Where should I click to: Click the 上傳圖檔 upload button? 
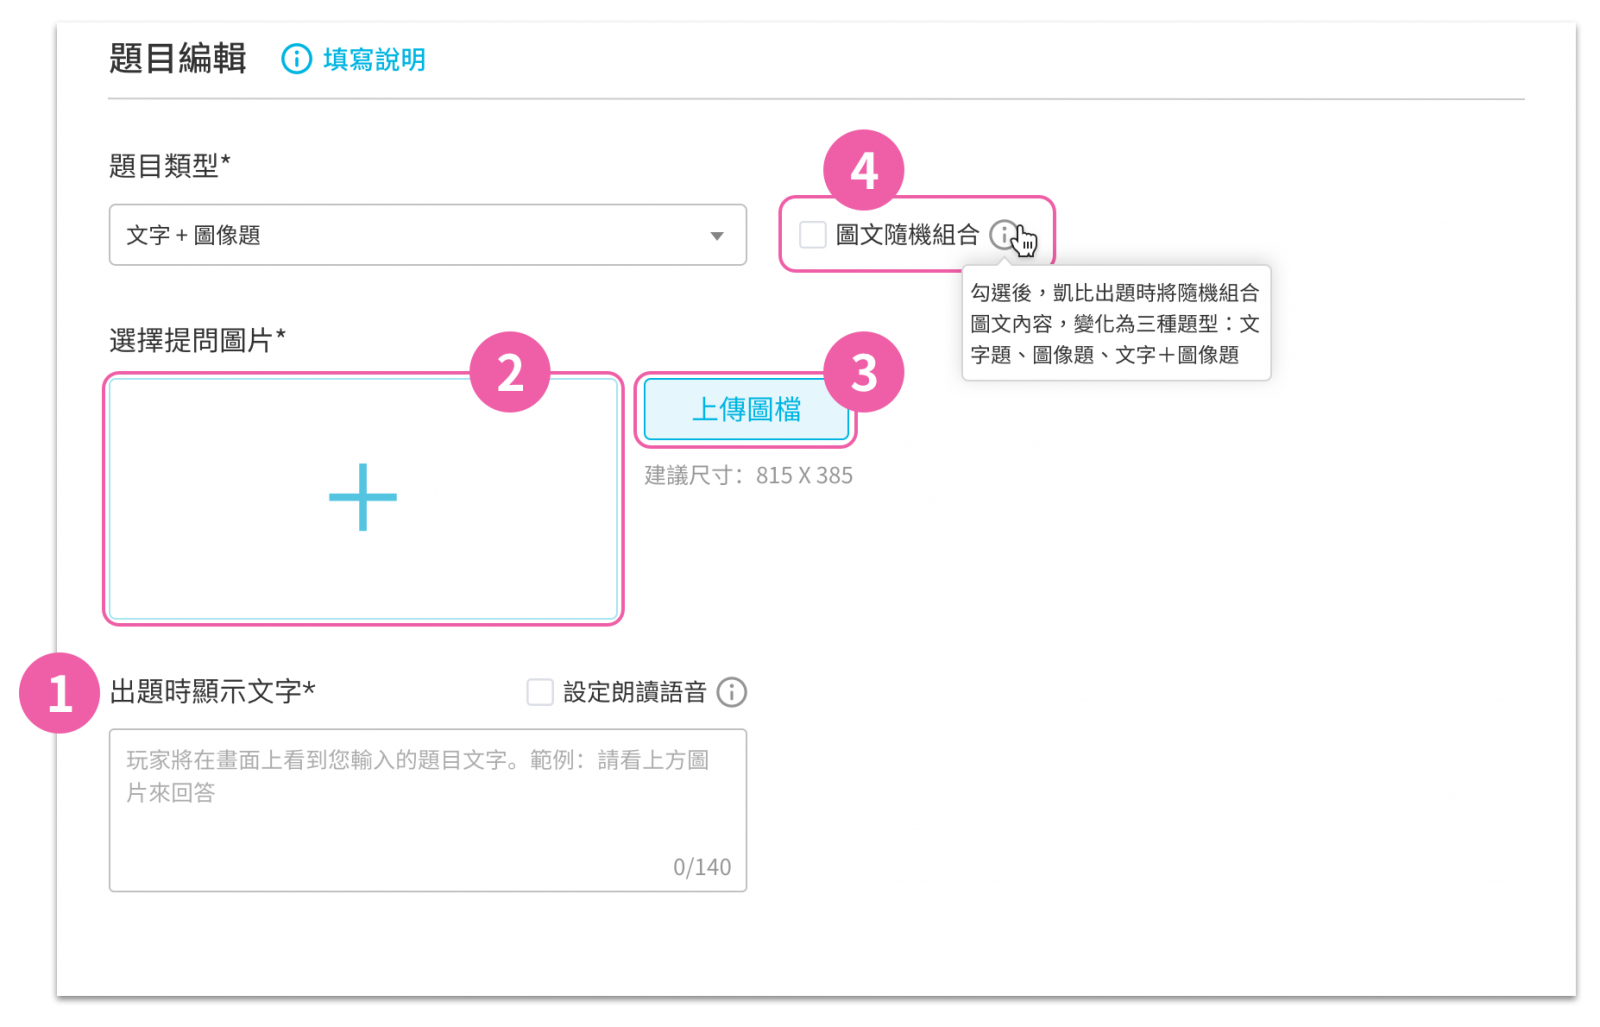[746, 409]
